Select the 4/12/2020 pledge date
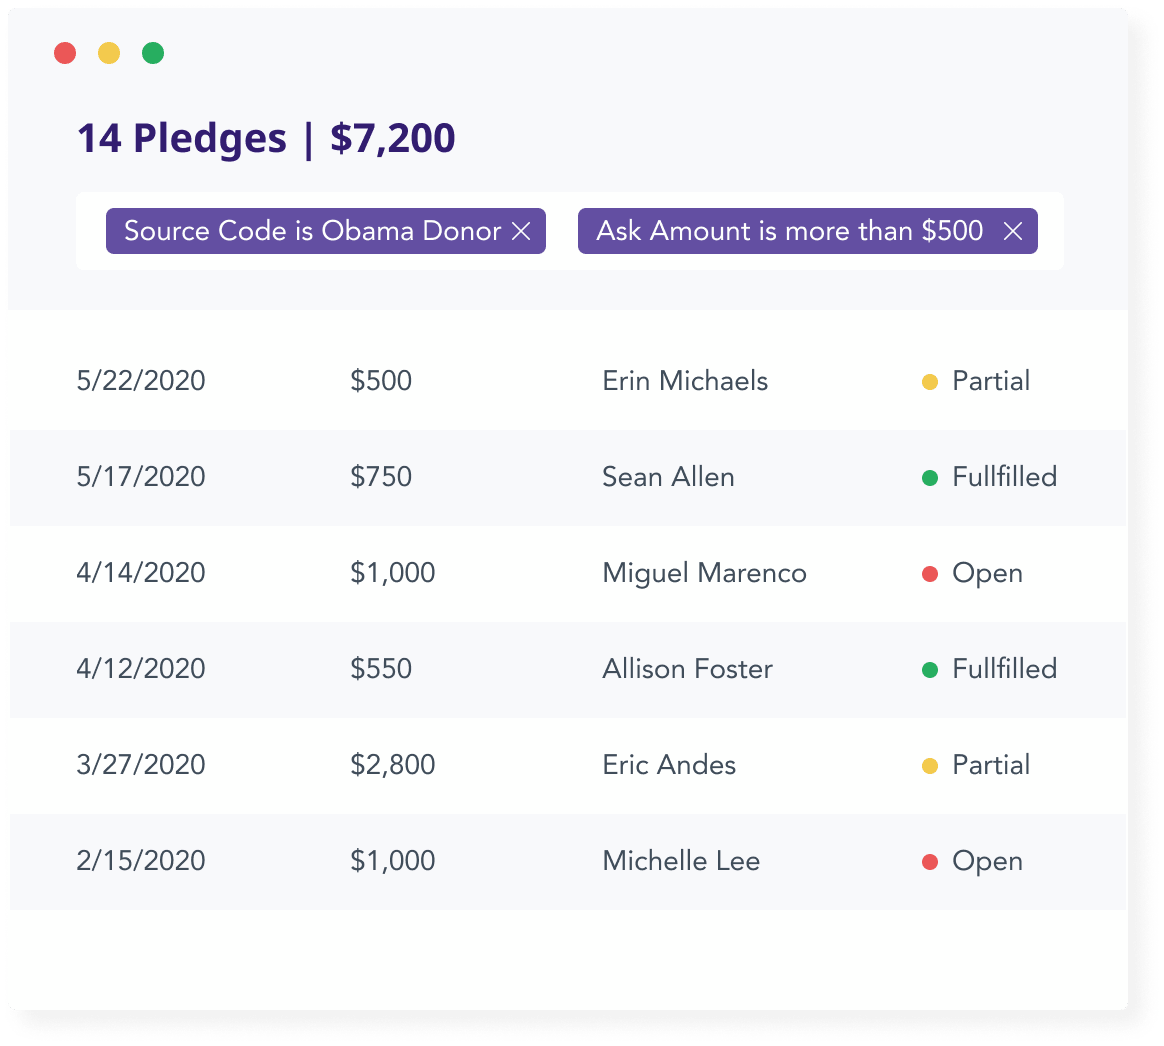 click(x=141, y=669)
